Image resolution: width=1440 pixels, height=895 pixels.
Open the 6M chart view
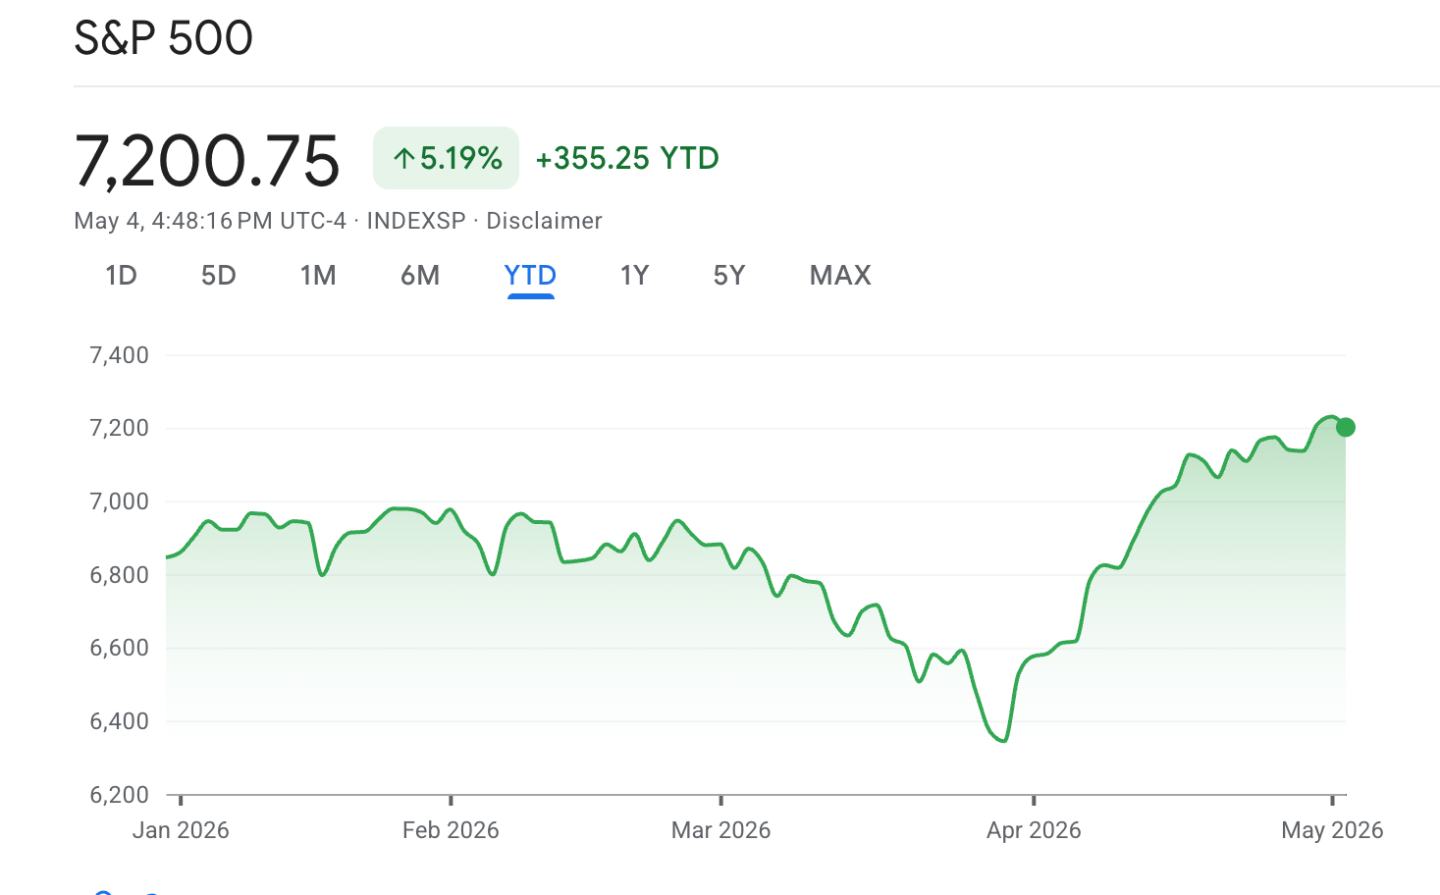coord(420,275)
